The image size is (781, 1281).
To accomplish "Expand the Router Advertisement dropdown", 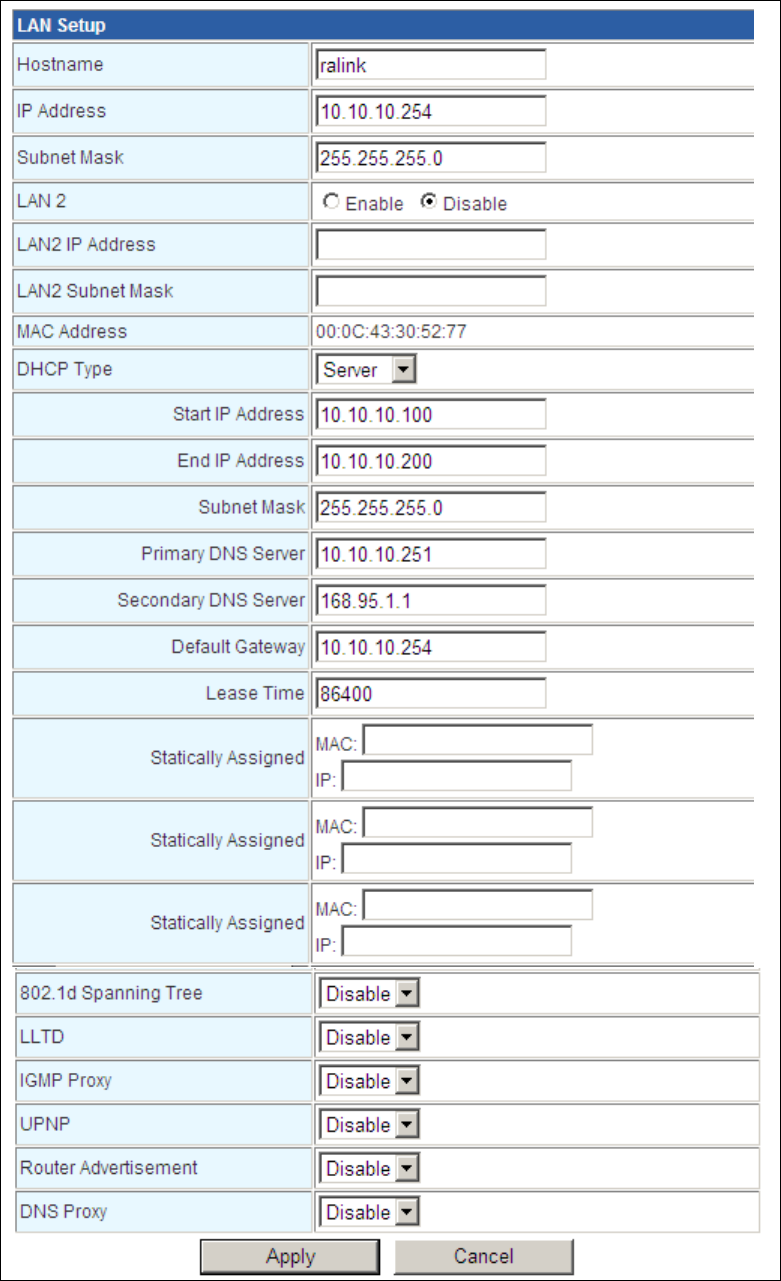I will (x=369, y=1168).
